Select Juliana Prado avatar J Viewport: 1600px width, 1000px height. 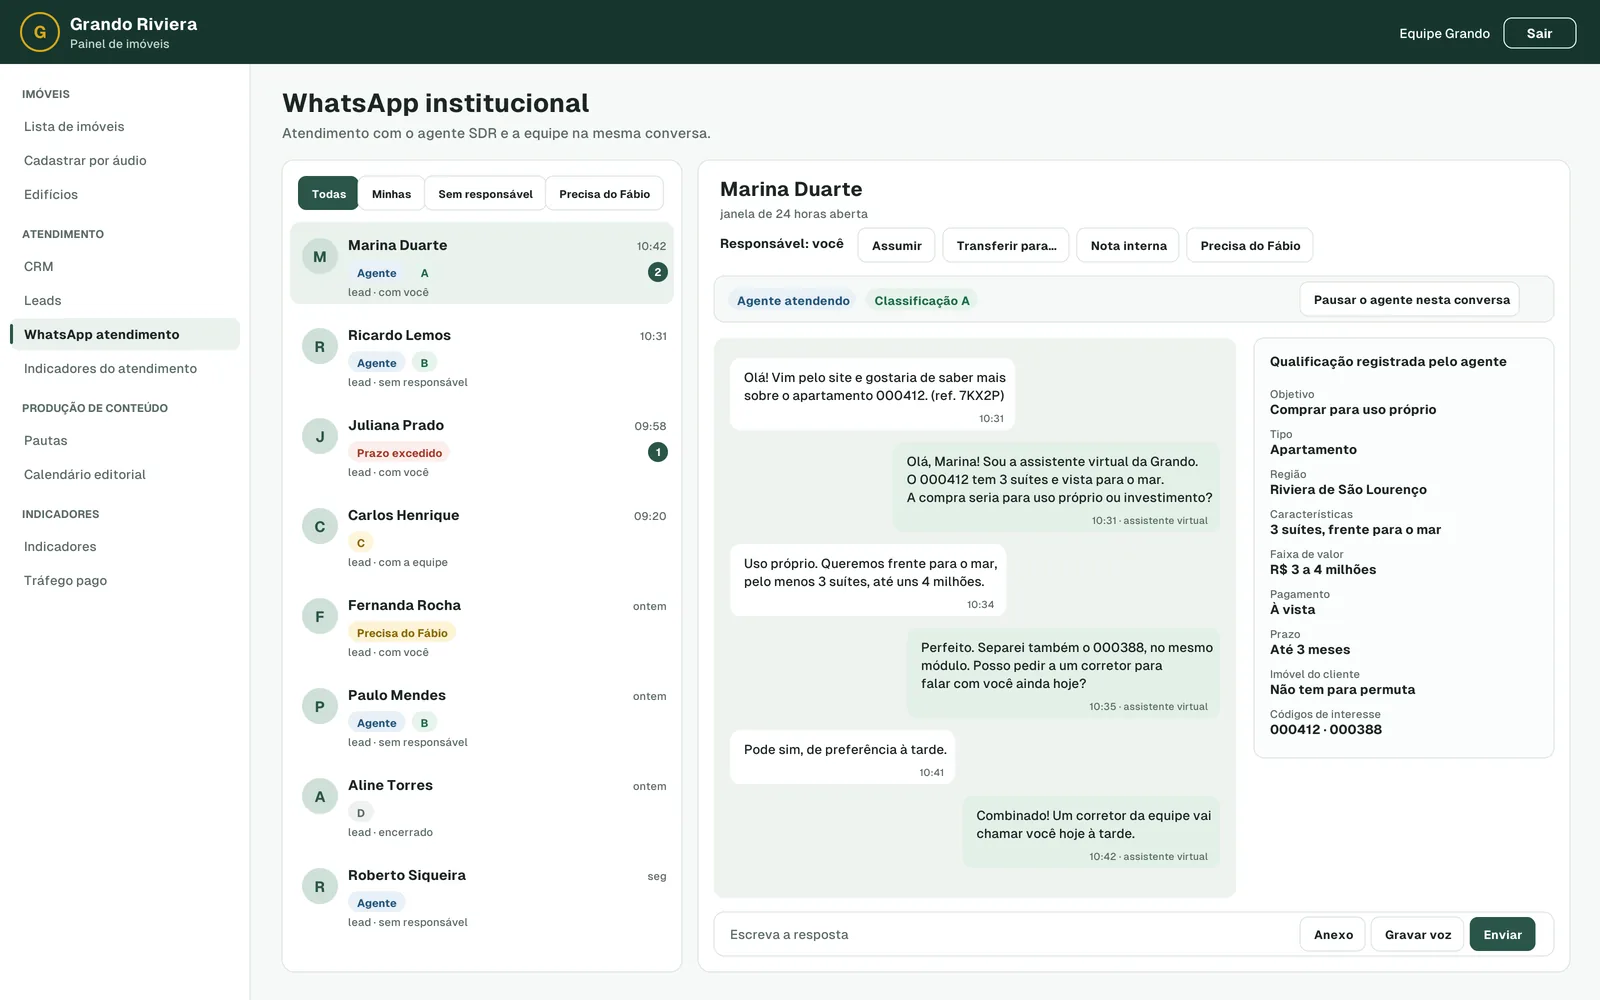(320, 437)
